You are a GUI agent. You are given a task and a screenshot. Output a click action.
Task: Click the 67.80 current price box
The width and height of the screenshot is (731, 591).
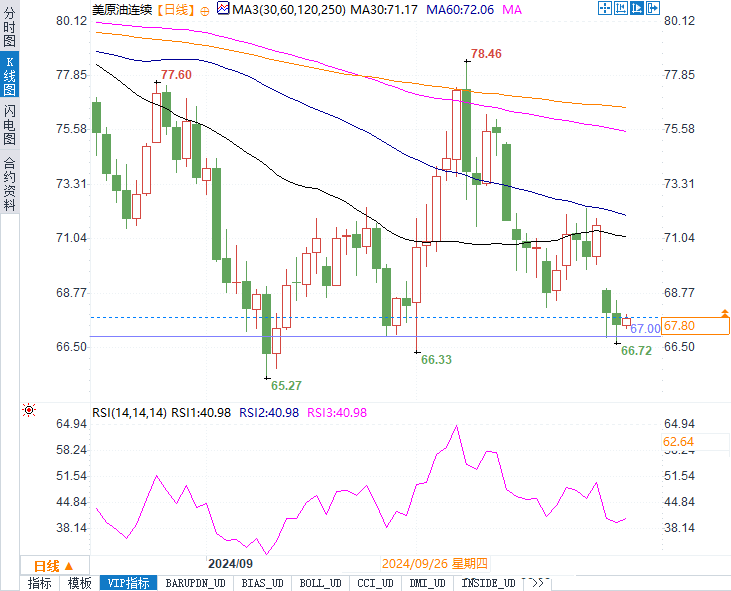696,325
